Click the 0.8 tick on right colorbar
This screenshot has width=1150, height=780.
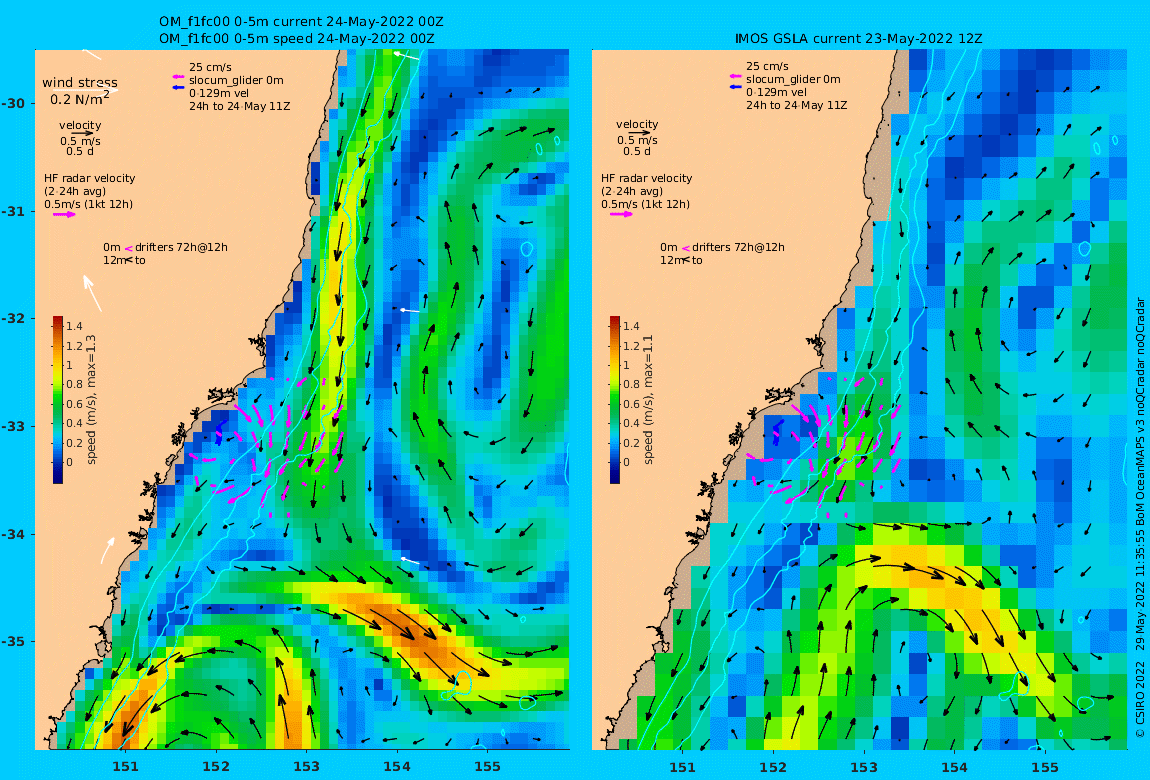631,384
